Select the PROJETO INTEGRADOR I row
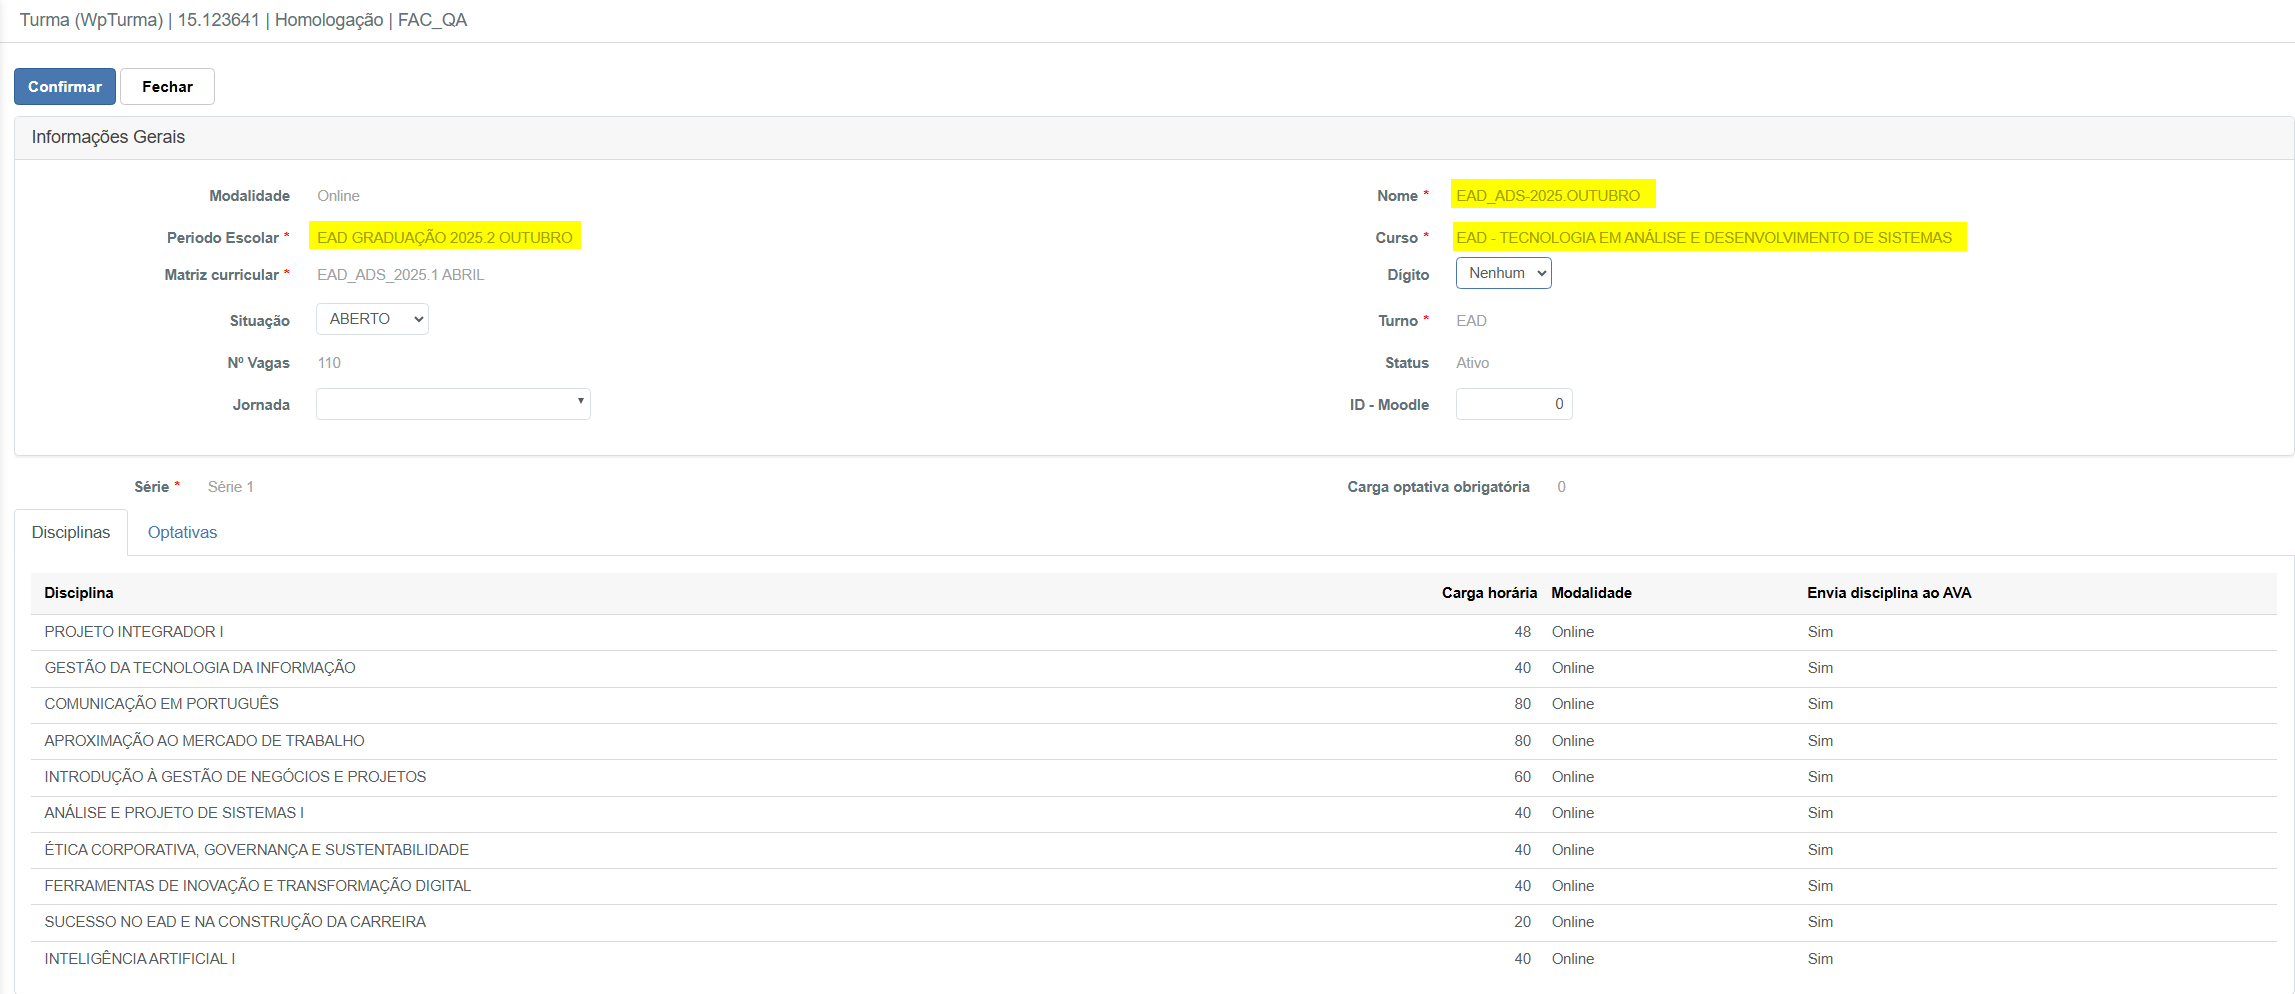This screenshot has width=2295, height=994. tap(134, 632)
